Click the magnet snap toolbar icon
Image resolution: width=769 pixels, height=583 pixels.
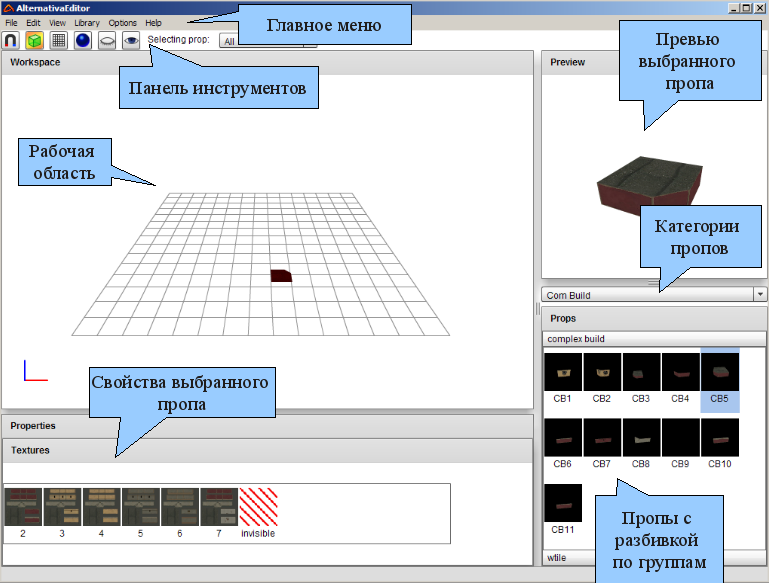coord(11,41)
